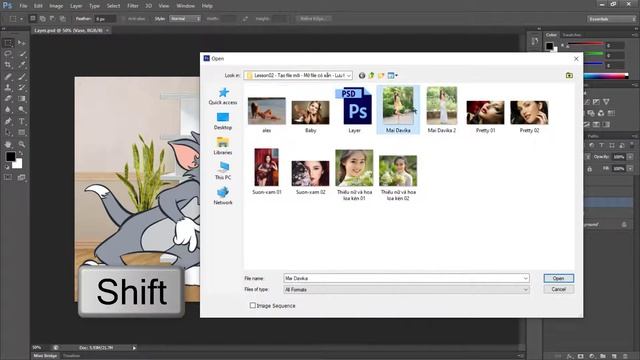
Task: Open the Filter menu
Action: pyautogui.click(x=133, y=6)
